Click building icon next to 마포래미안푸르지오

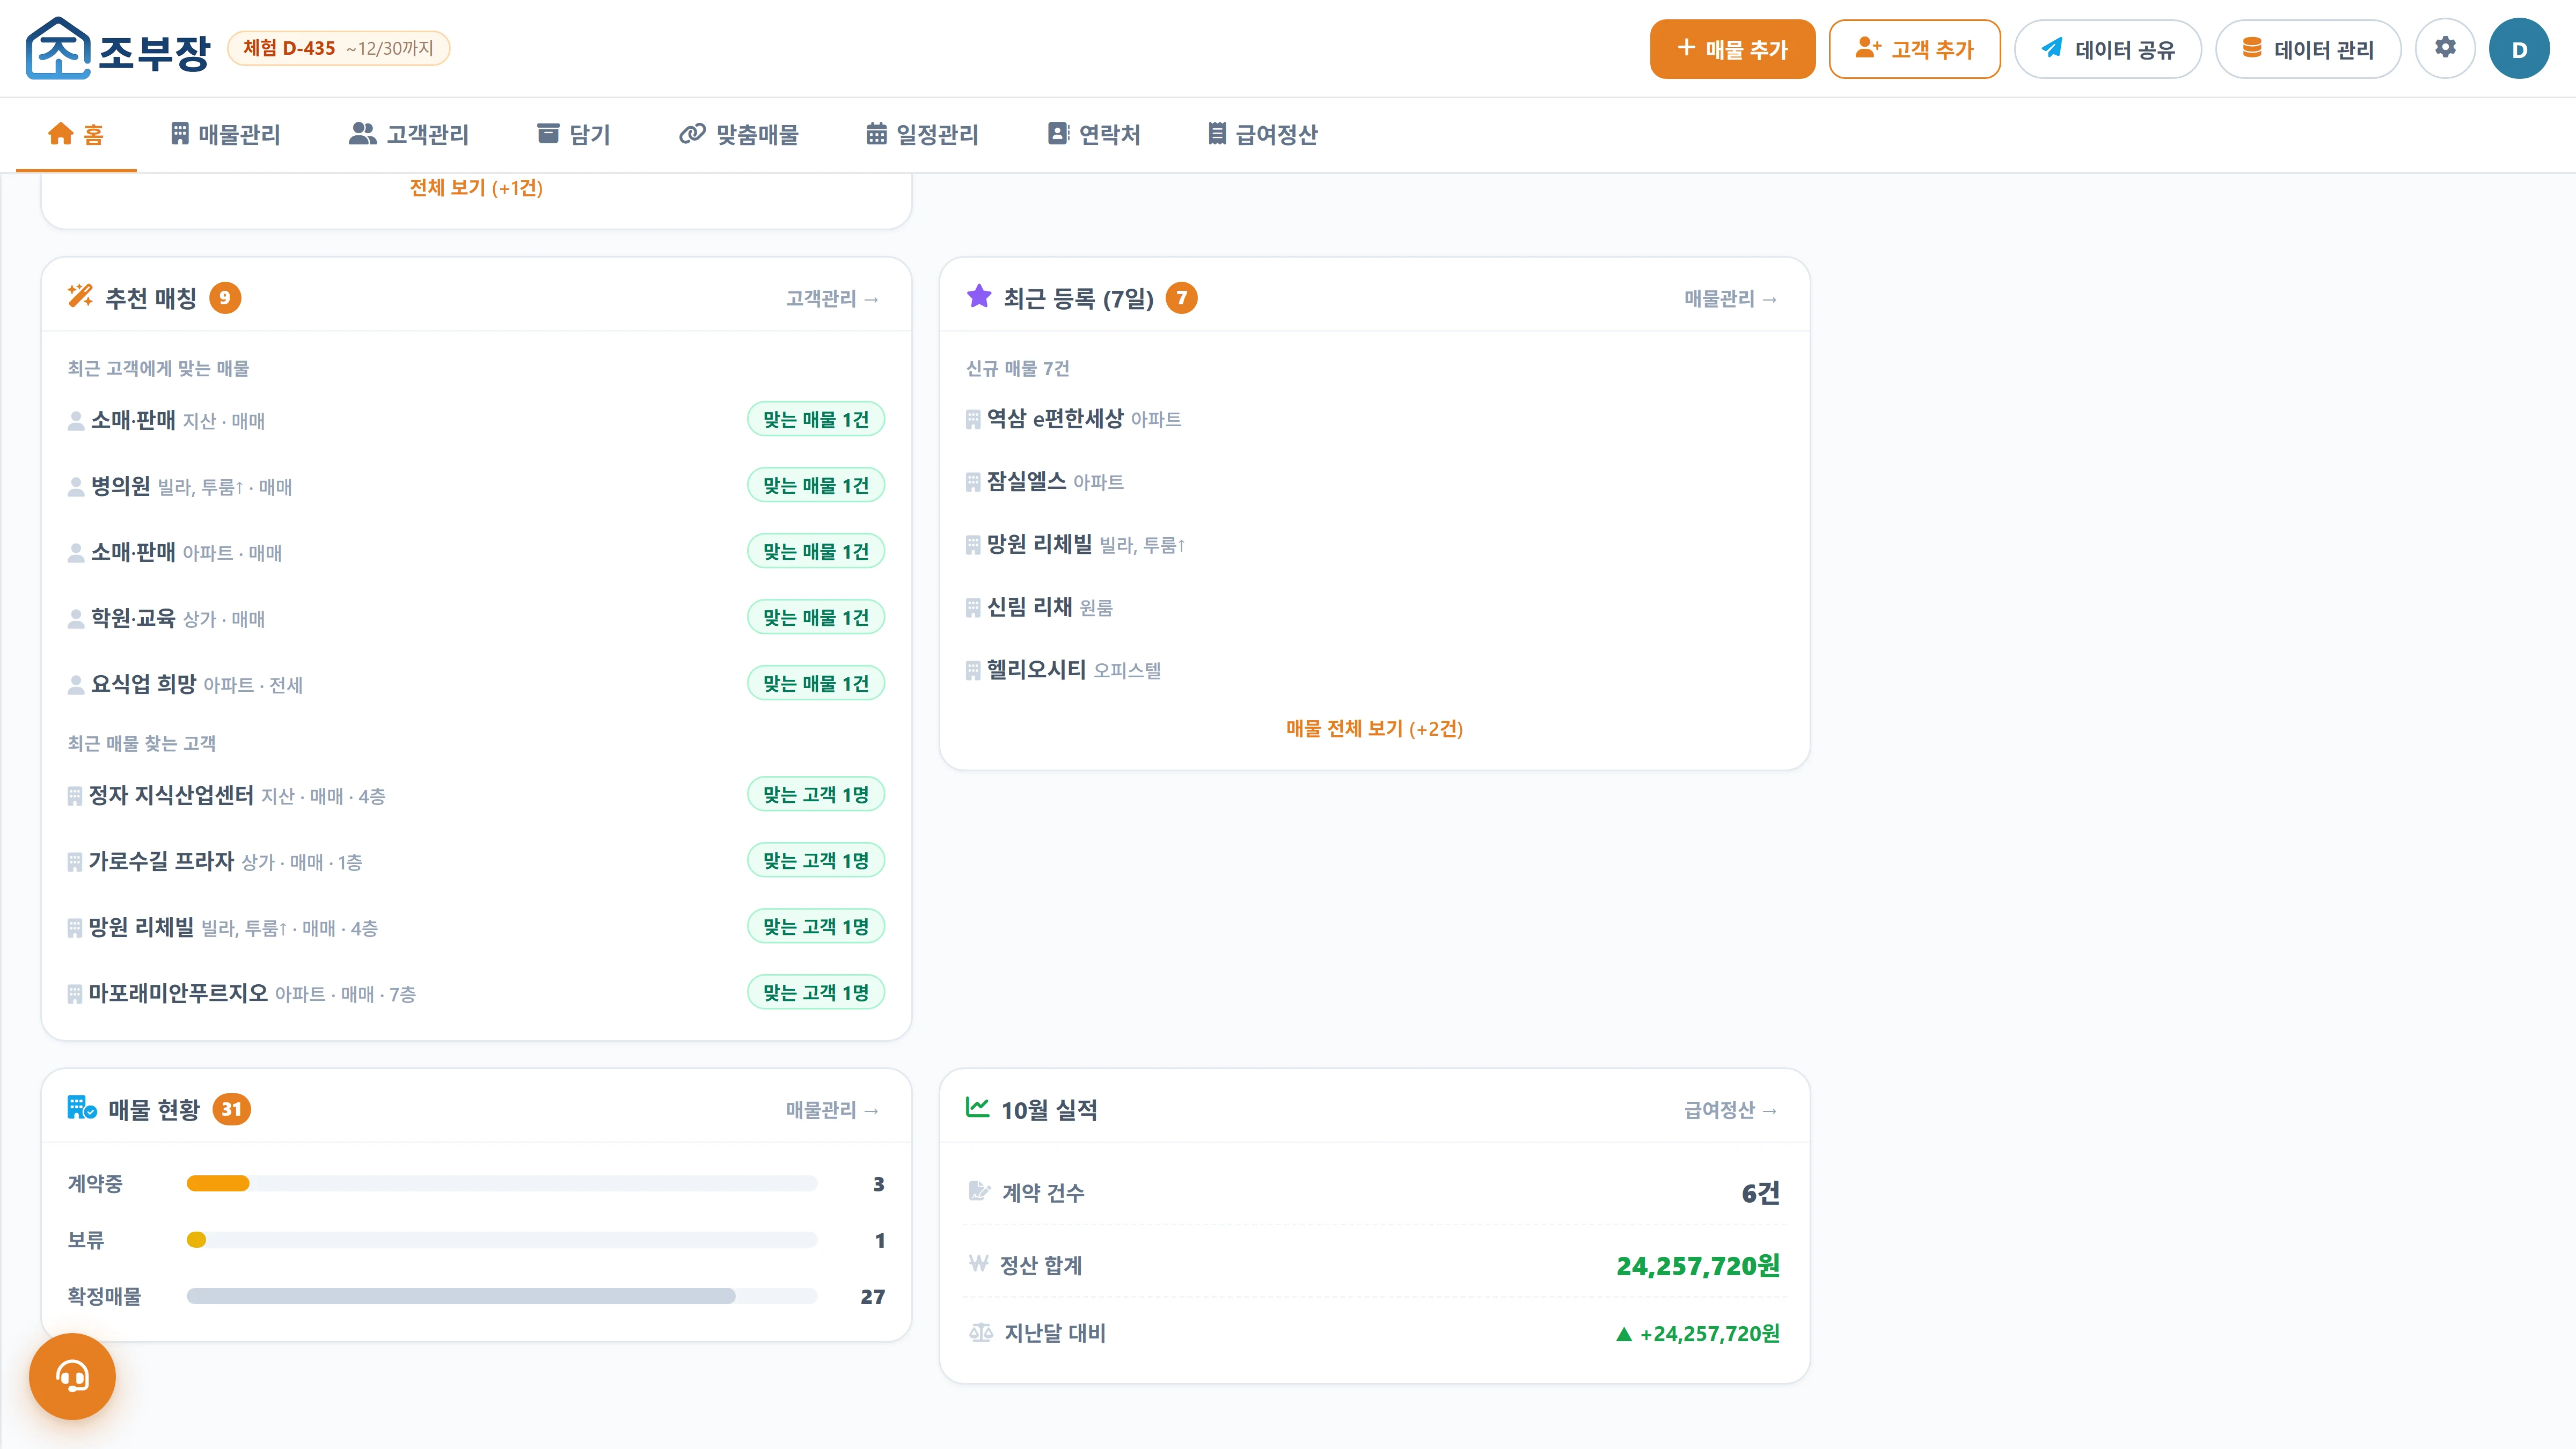pyautogui.click(x=74, y=994)
